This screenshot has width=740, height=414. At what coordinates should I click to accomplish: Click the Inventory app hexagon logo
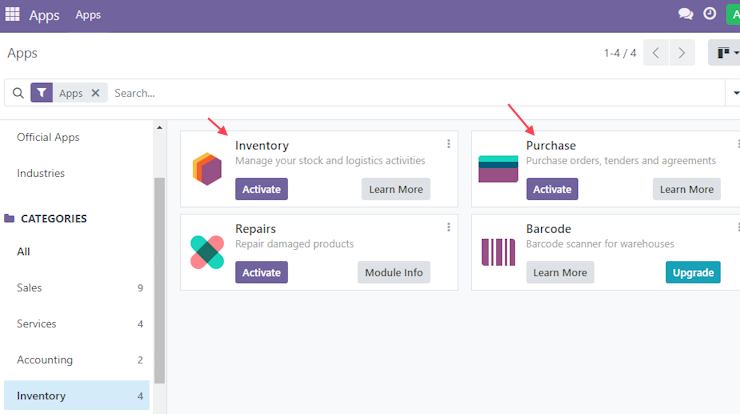[207, 169]
